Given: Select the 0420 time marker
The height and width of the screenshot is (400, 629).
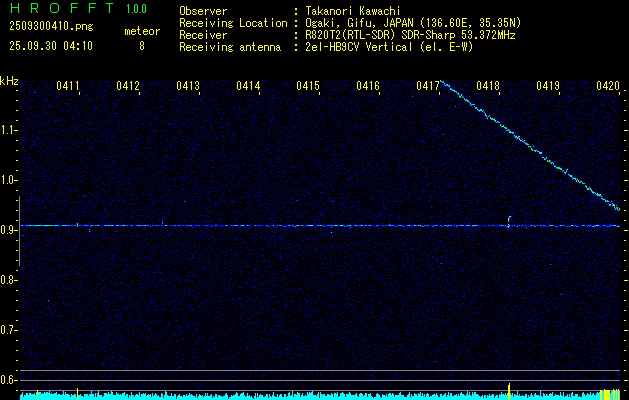Looking at the screenshot, I should tap(607, 87).
